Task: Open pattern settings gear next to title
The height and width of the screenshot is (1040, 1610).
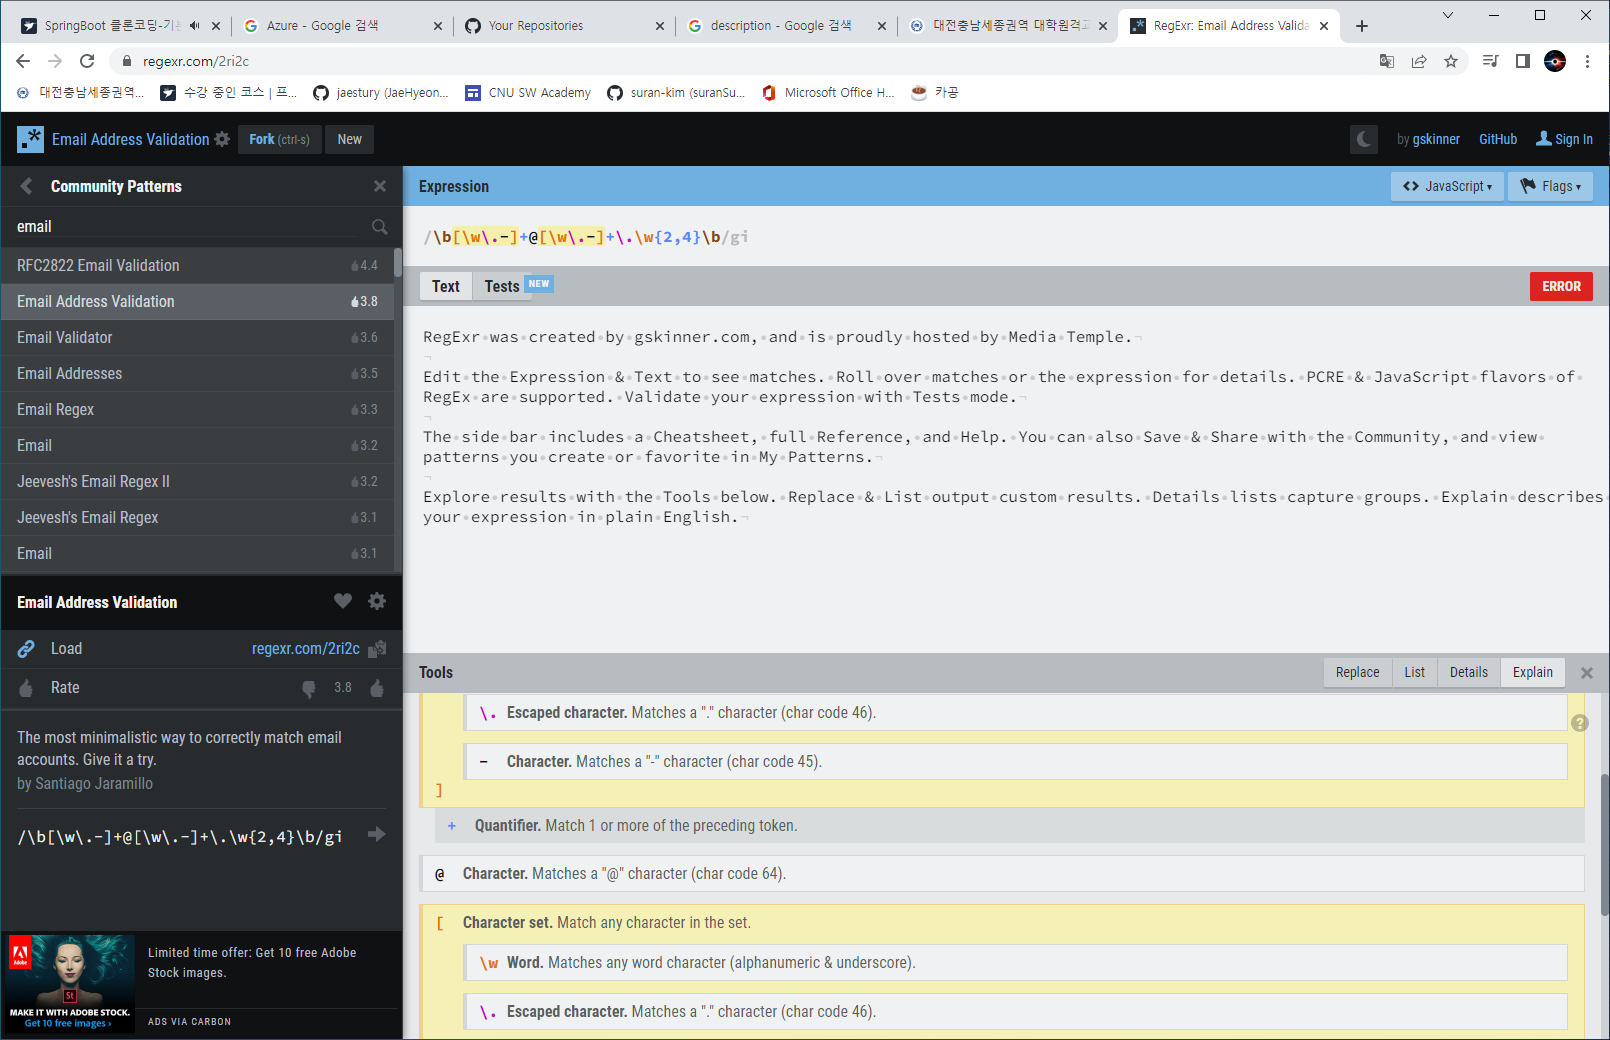Action: point(222,139)
